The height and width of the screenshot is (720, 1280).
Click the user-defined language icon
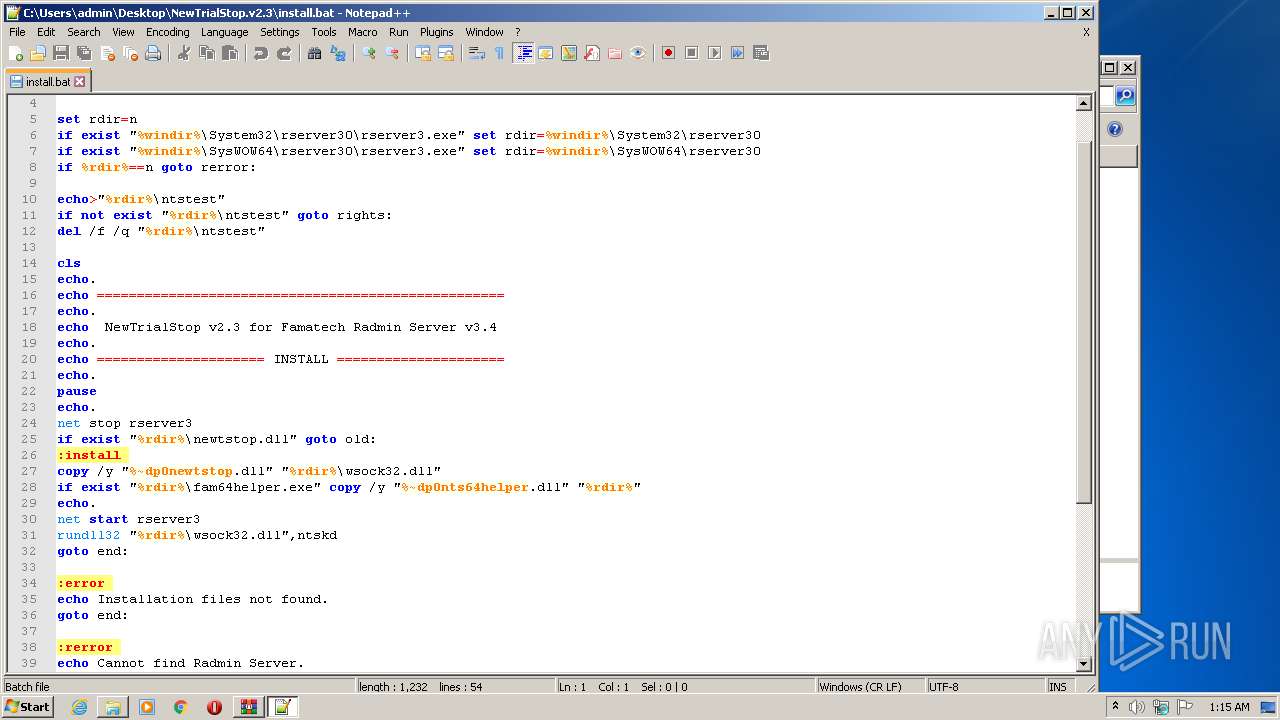546,53
